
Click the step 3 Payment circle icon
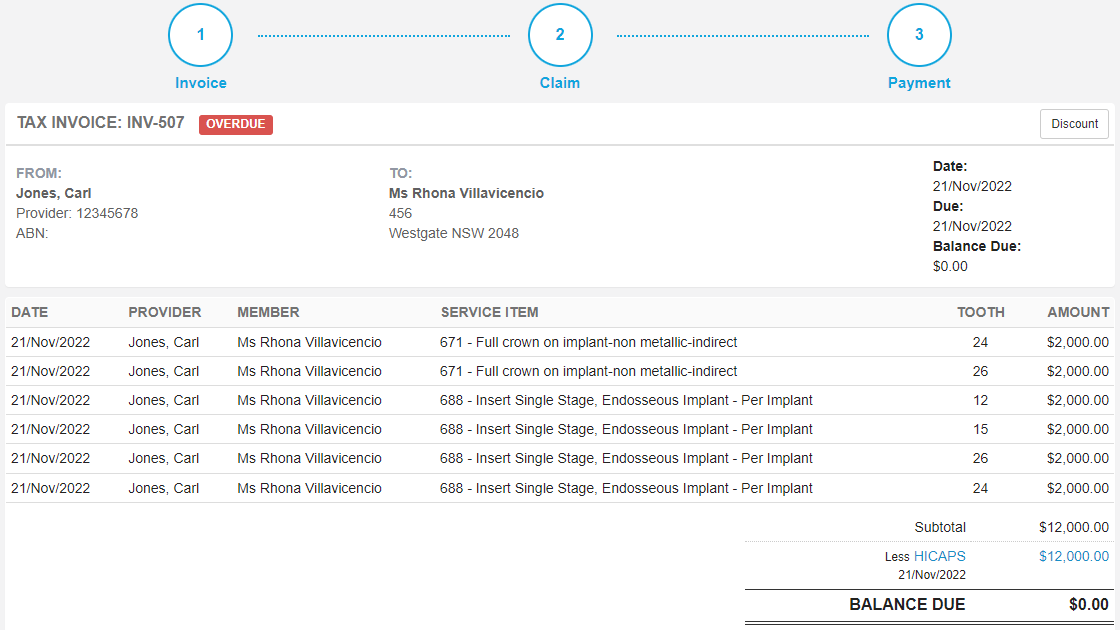(x=919, y=35)
